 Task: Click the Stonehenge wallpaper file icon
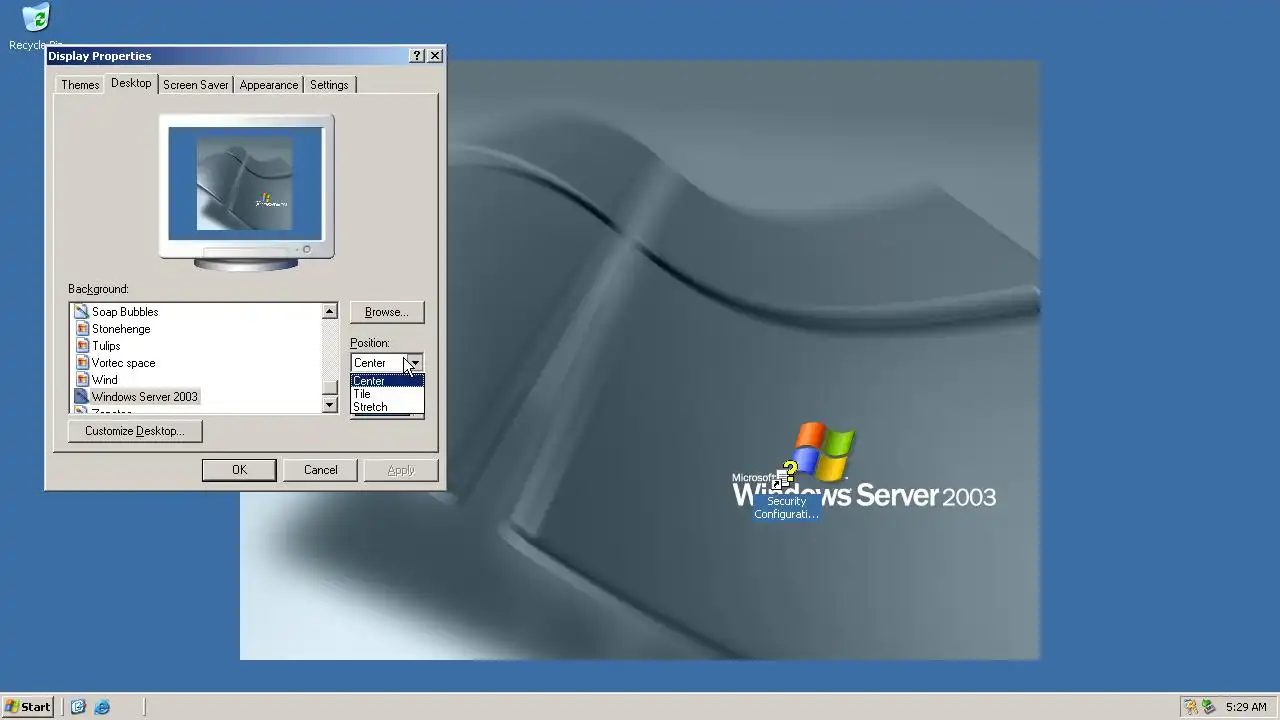tap(82, 329)
